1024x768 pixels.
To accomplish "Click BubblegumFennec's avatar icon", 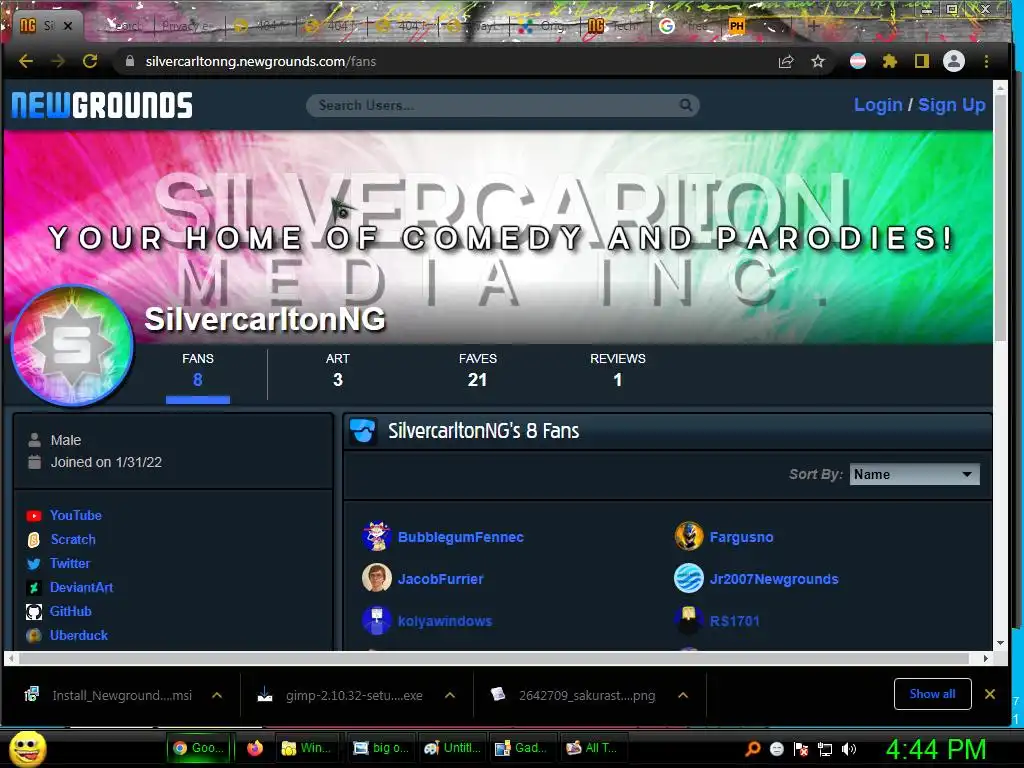I will (x=377, y=536).
